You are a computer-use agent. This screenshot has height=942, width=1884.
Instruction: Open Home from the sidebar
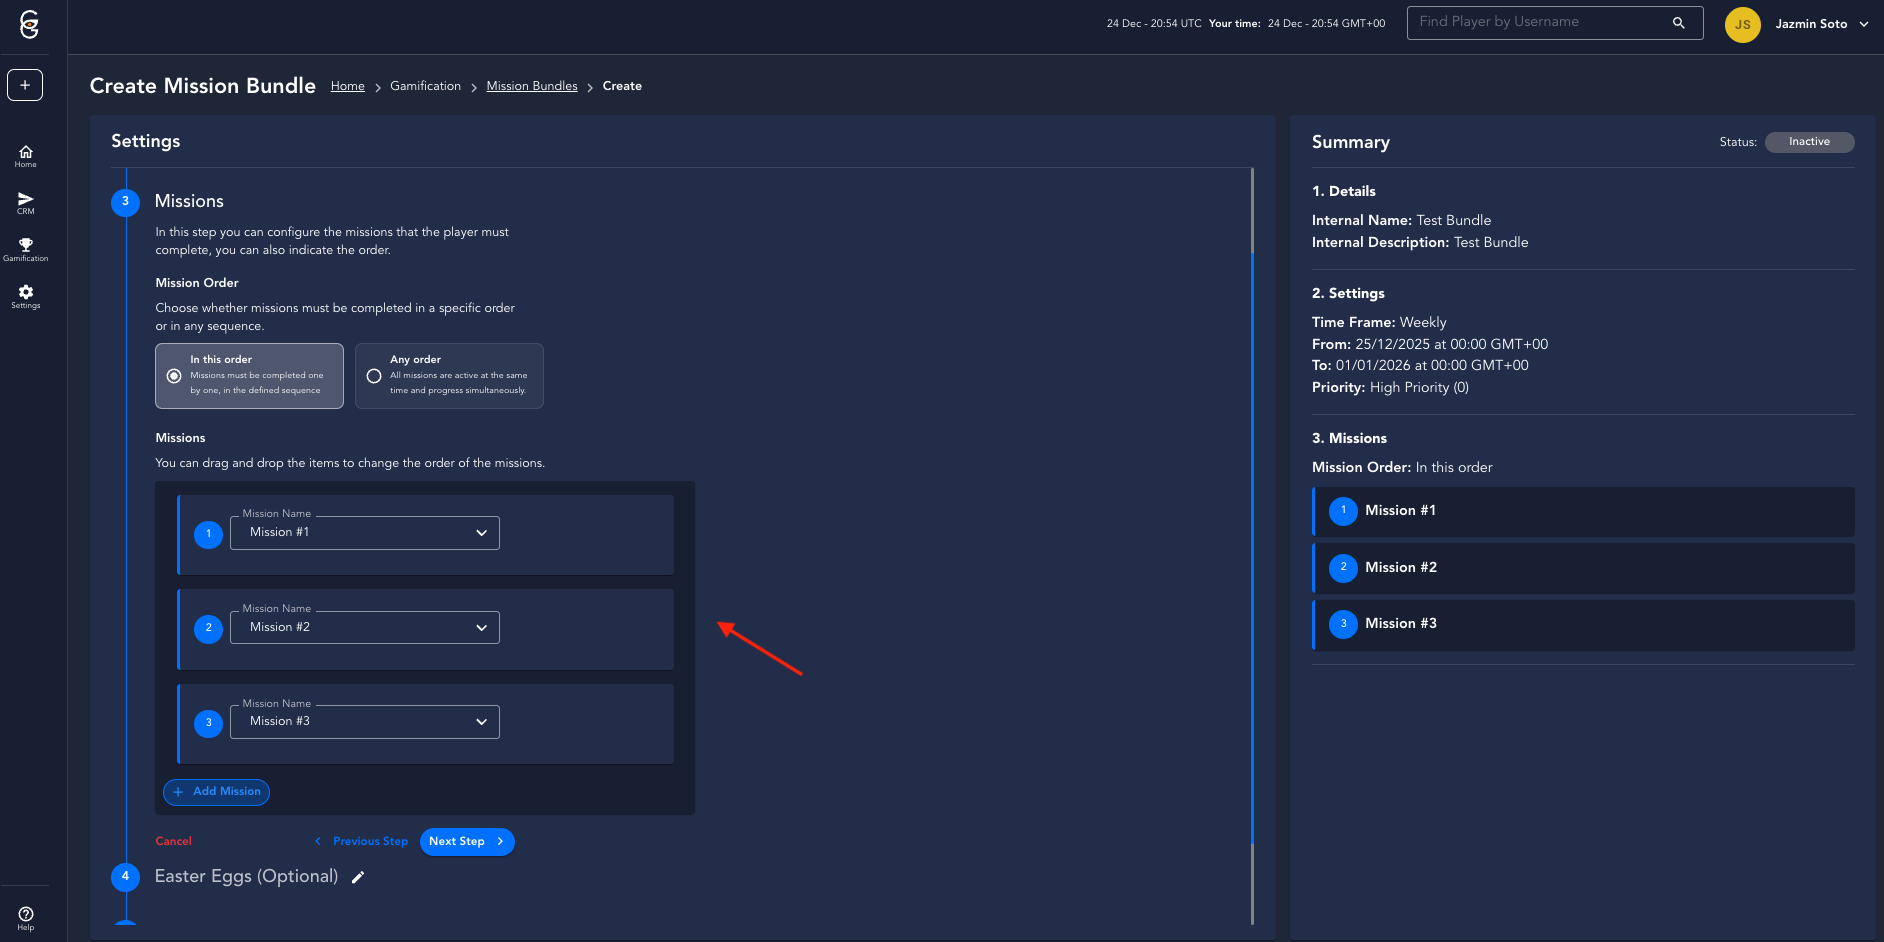26,156
